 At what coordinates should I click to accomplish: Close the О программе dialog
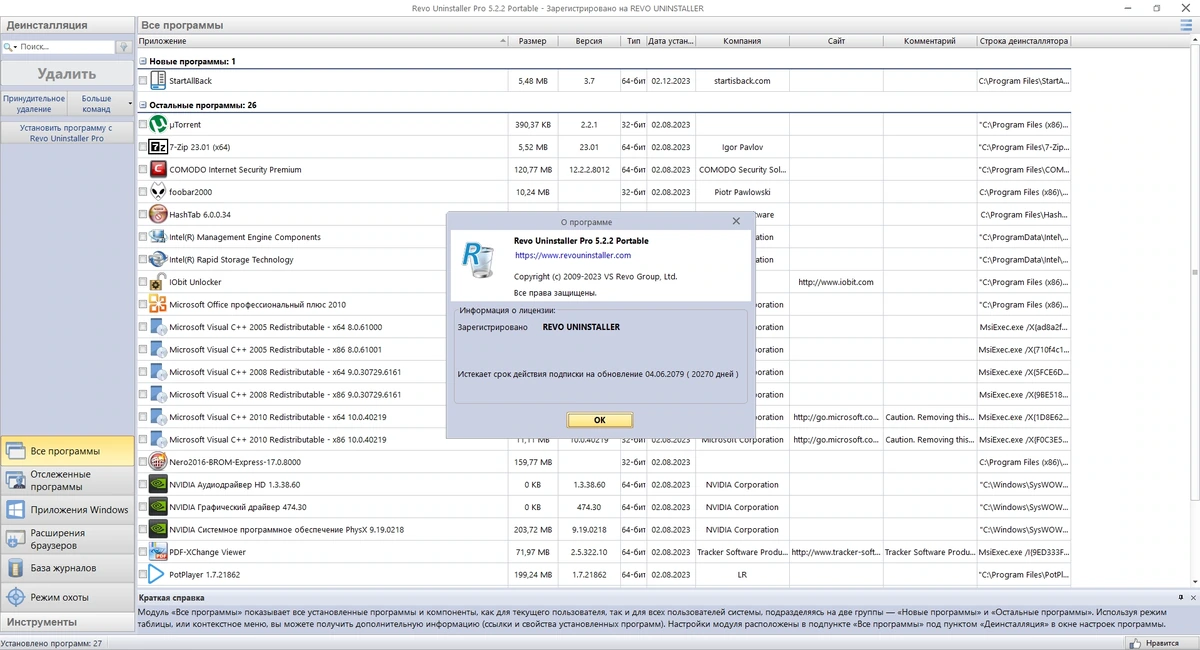pos(736,221)
